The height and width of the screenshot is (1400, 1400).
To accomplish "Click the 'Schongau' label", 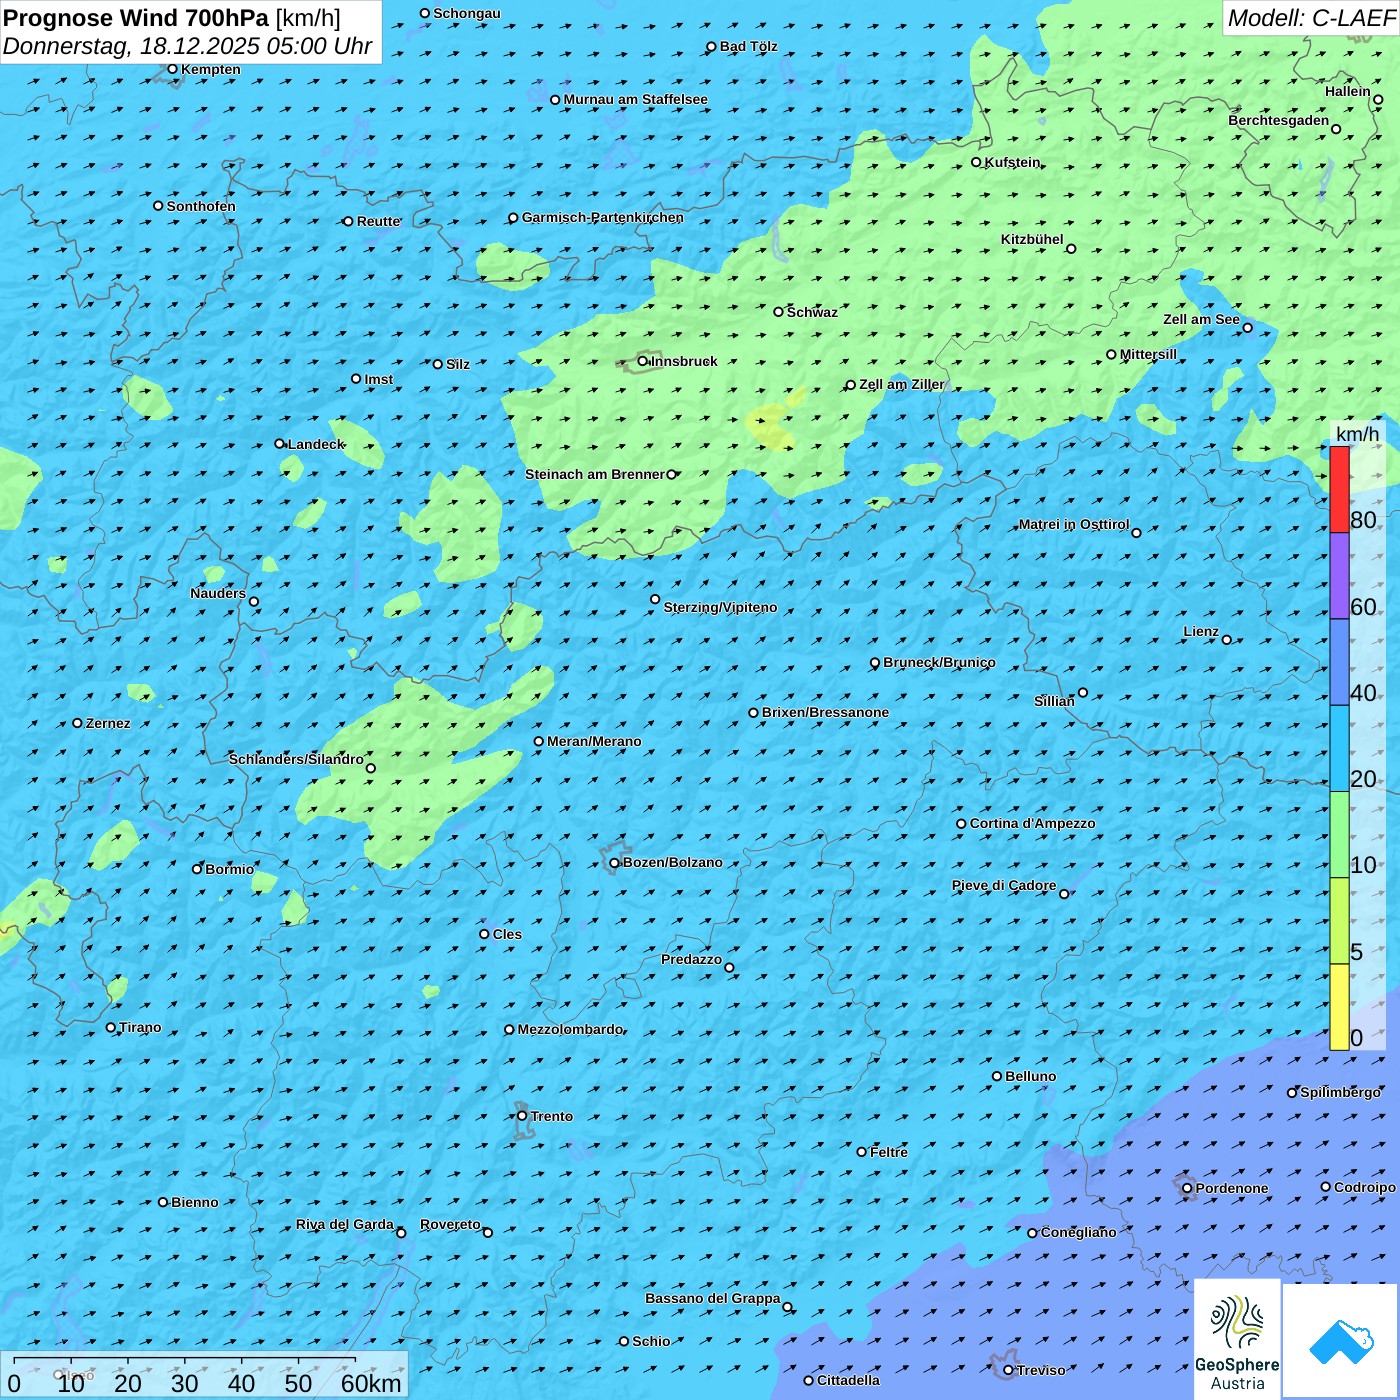I will pos(467,13).
